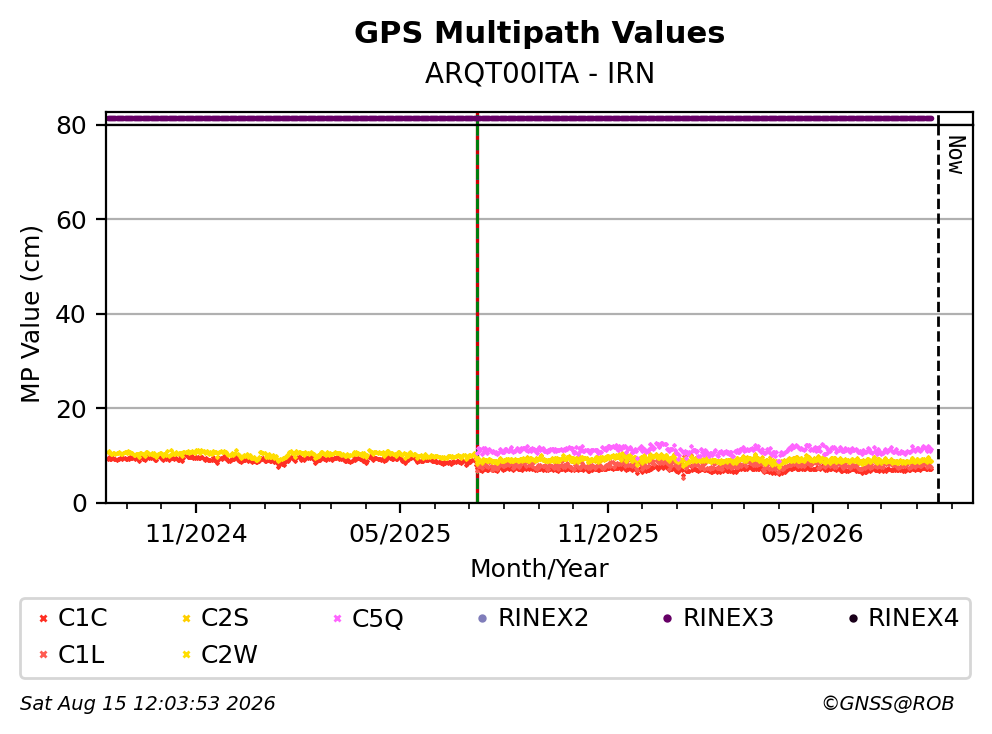Click the C1C legend entry
The width and height of the screenshot is (992, 734).
[x=73, y=618]
